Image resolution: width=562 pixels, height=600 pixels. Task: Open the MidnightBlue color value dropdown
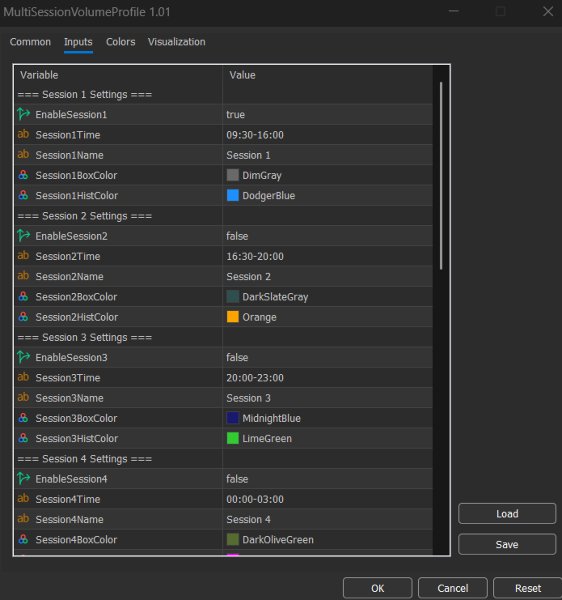(x=327, y=418)
